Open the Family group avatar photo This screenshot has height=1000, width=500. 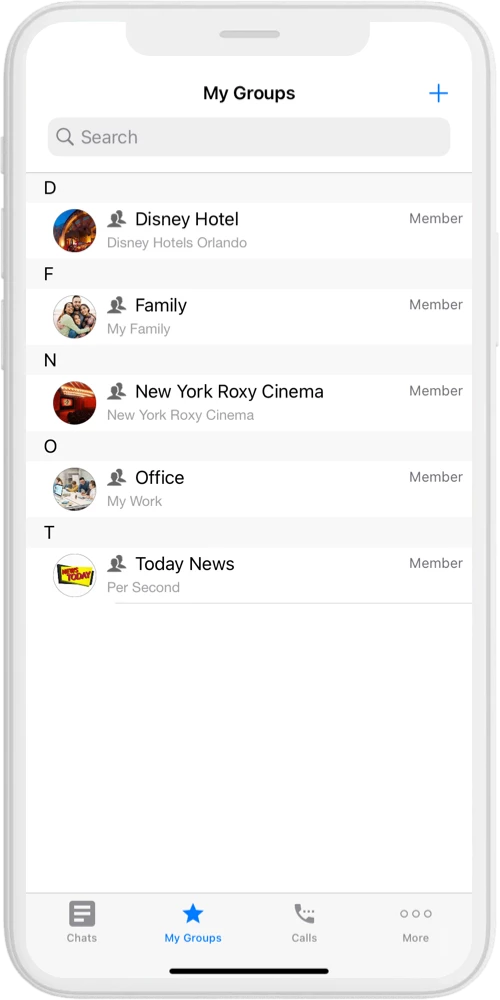(75, 317)
